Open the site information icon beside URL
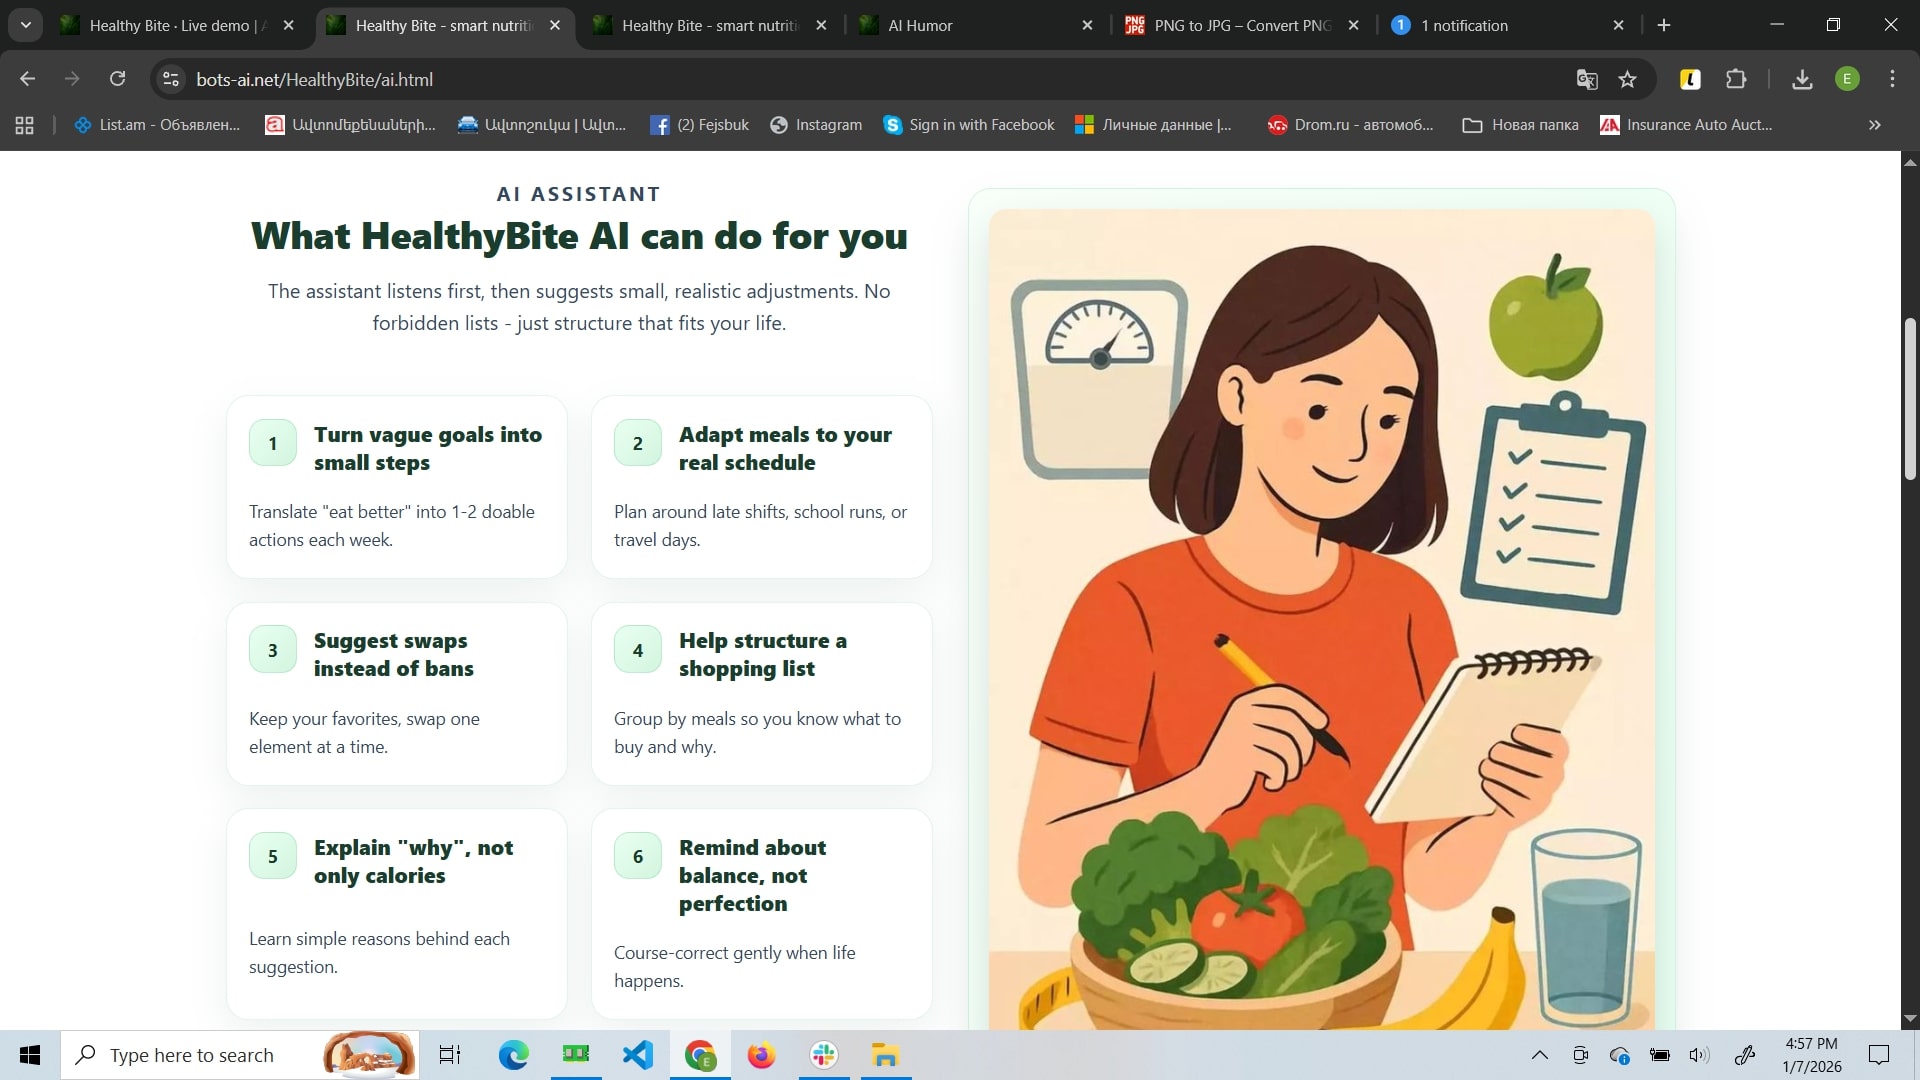 click(171, 80)
